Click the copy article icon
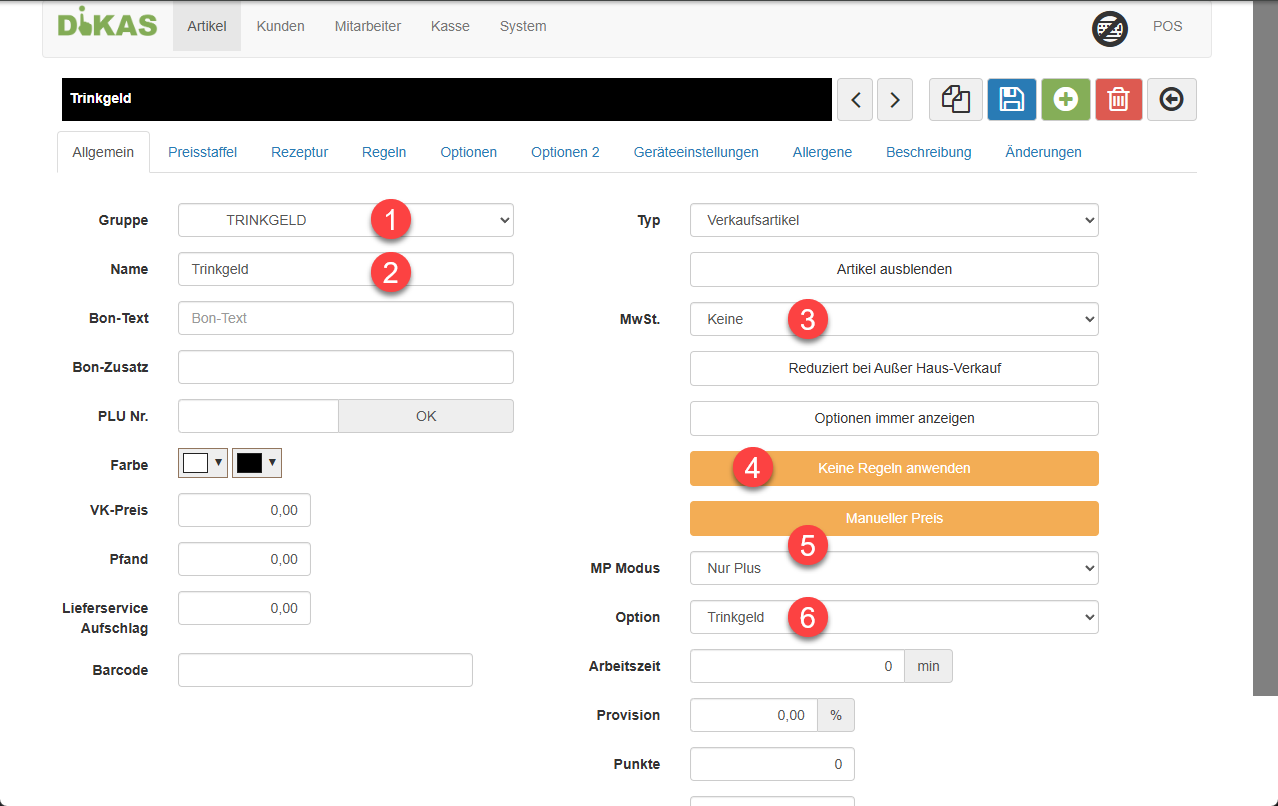This screenshot has height=806, width=1278. point(955,100)
